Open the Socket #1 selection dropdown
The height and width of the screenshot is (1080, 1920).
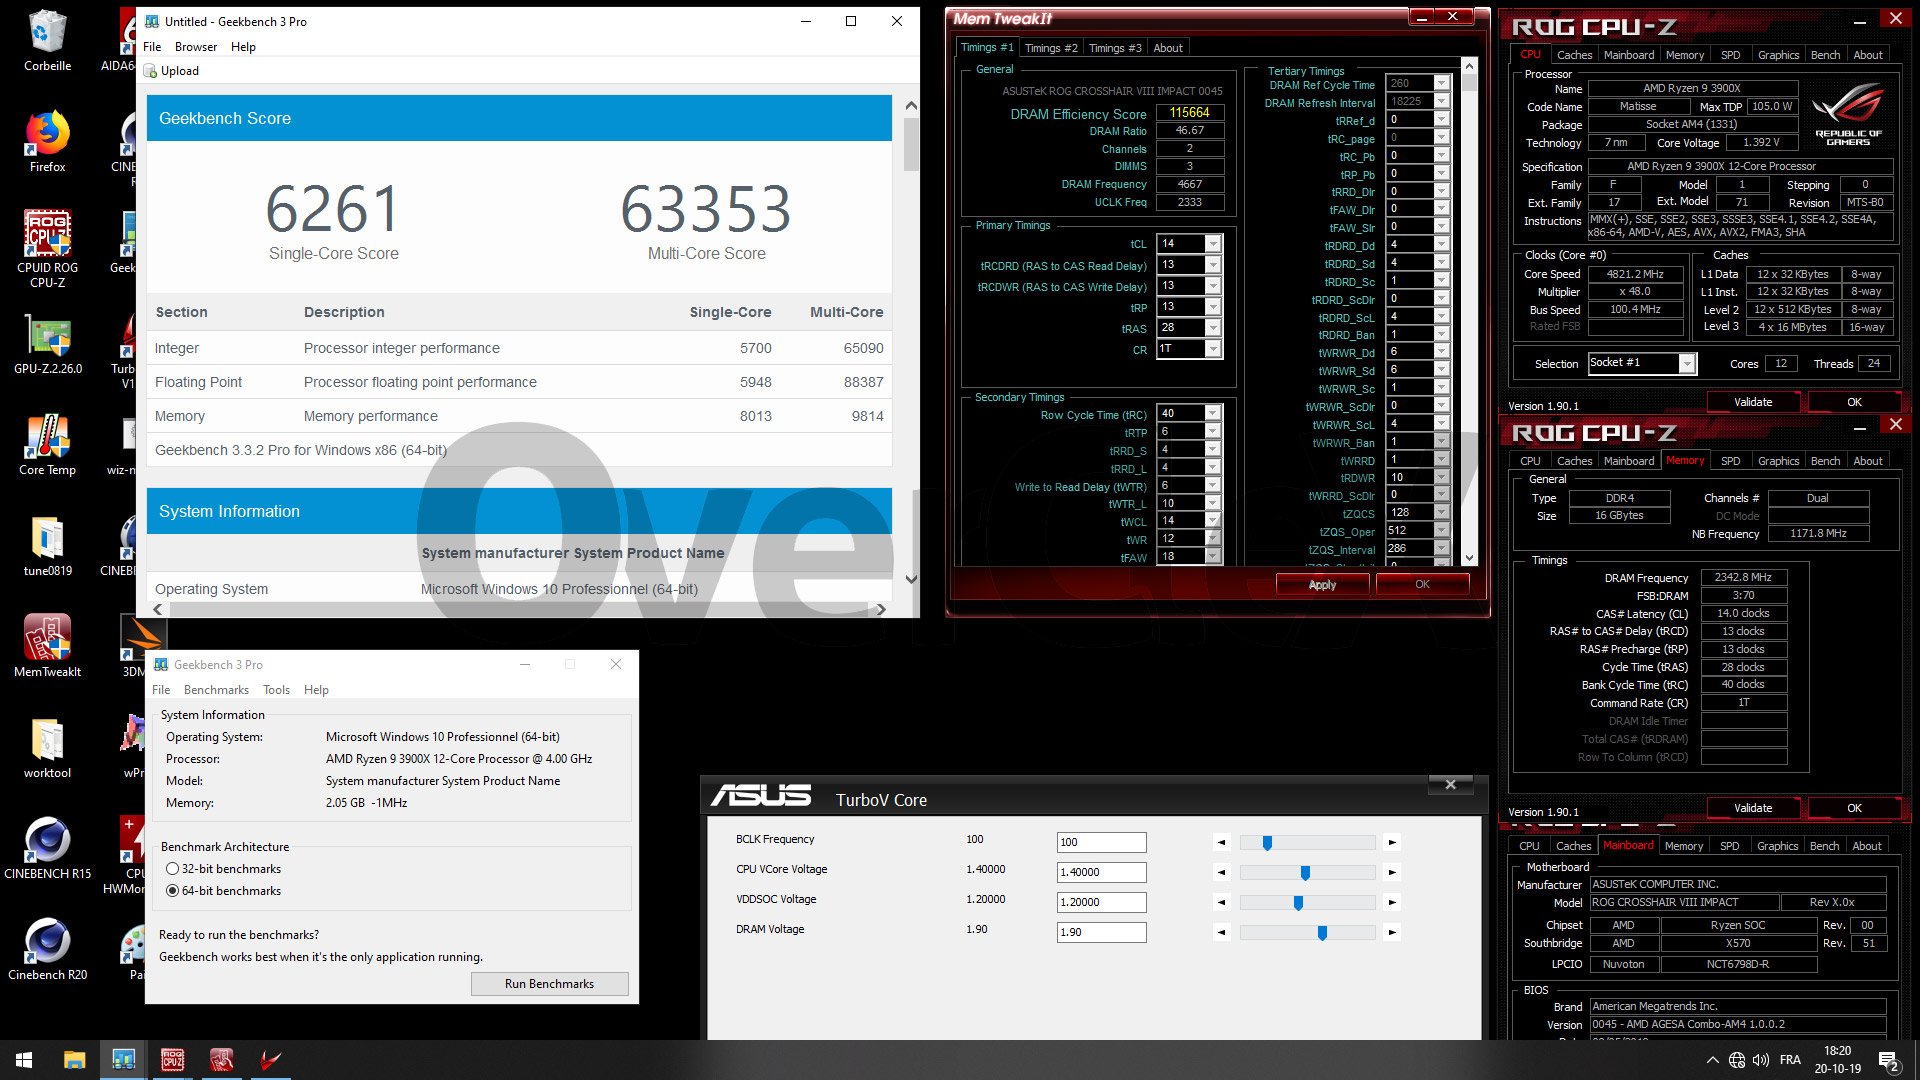pos(1687,364)
